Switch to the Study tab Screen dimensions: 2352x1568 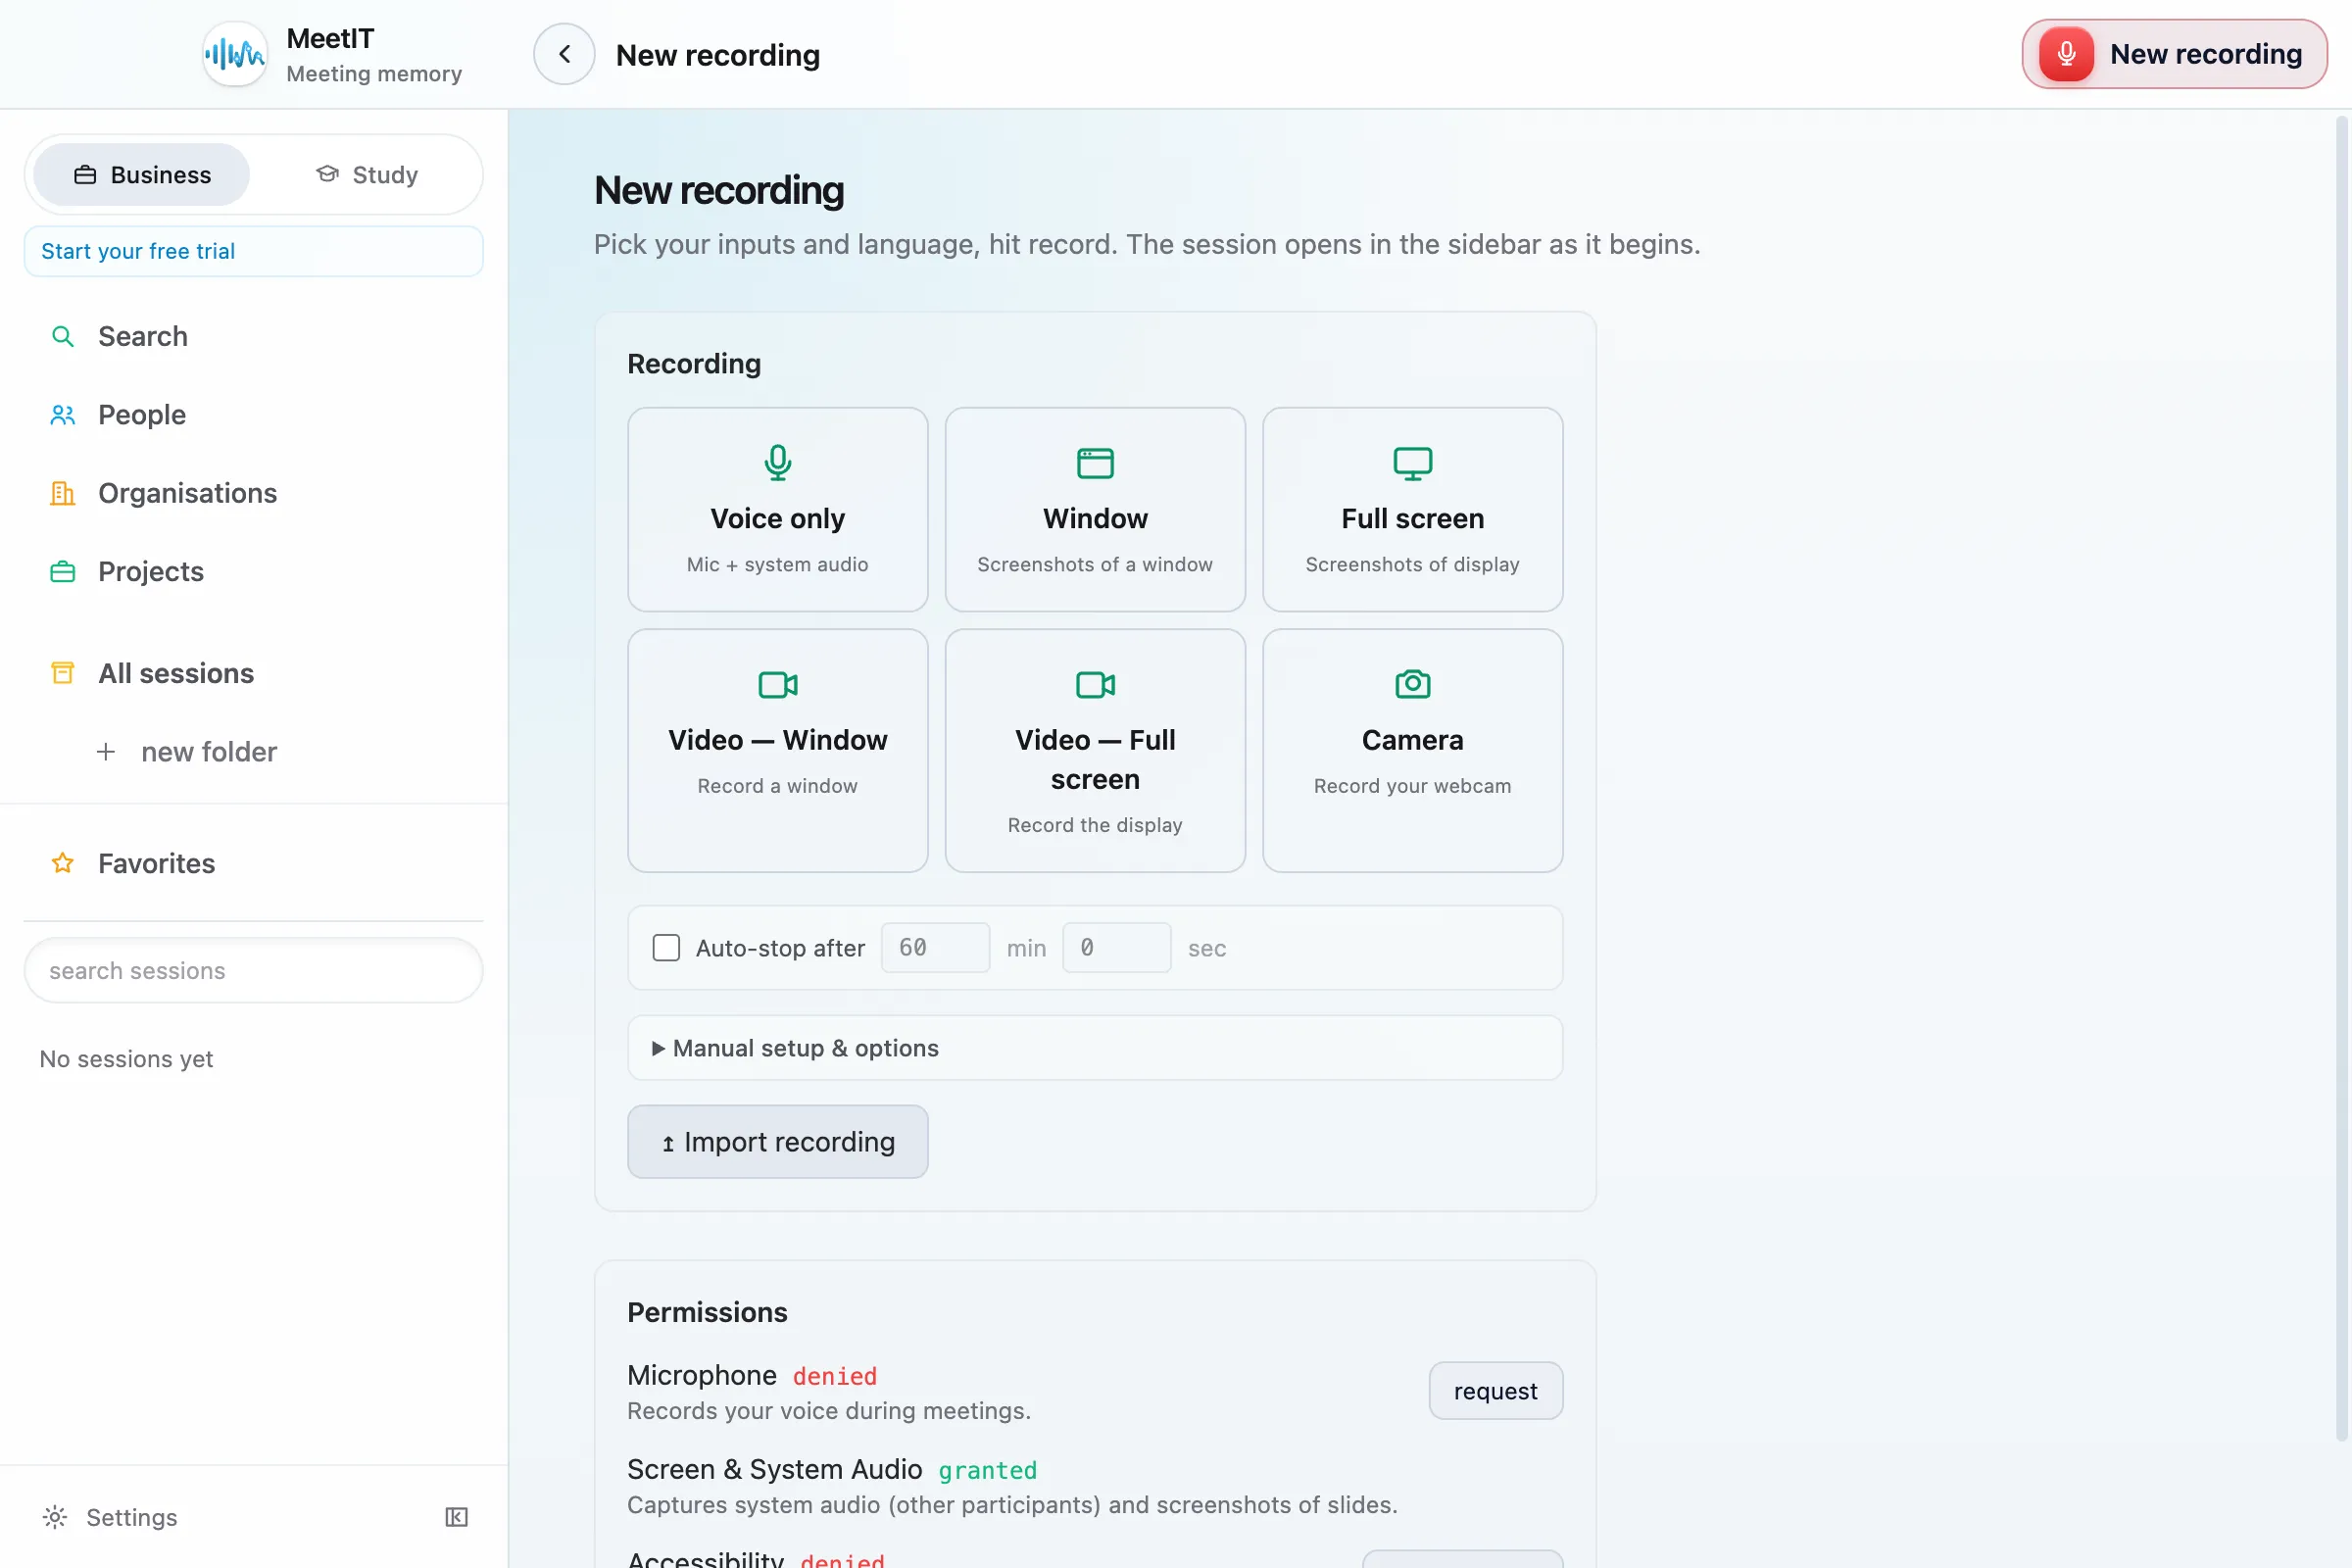[367, 175]
